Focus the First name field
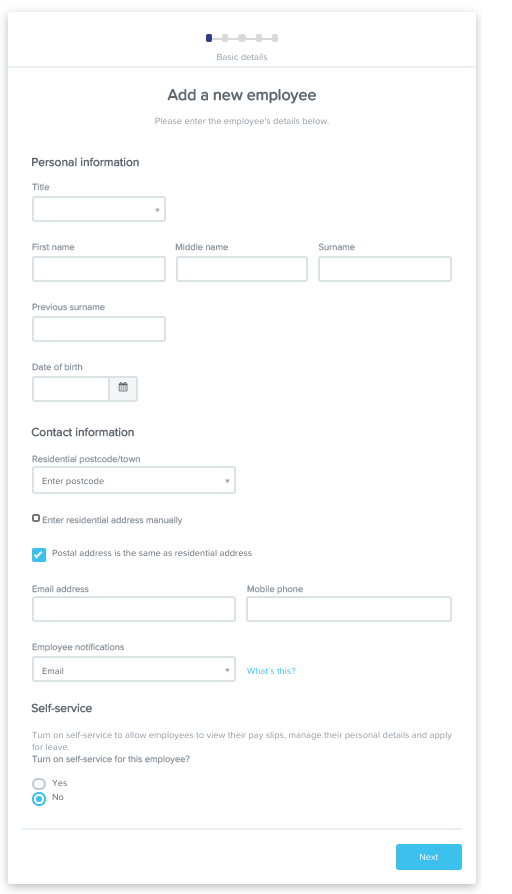 click(99, 269)
